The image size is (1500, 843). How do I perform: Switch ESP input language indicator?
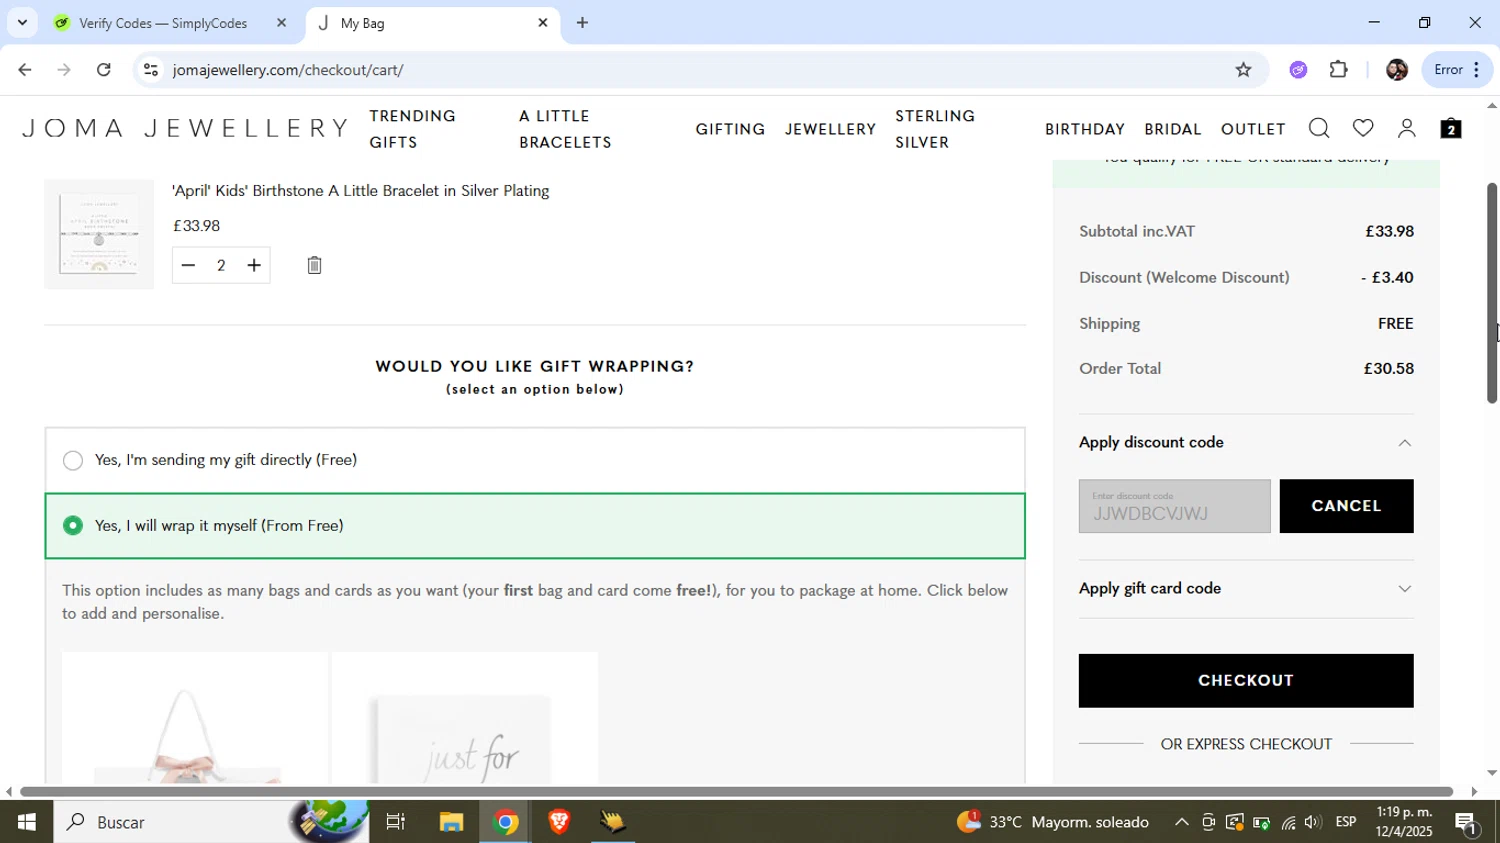[x=1346, y=822]
